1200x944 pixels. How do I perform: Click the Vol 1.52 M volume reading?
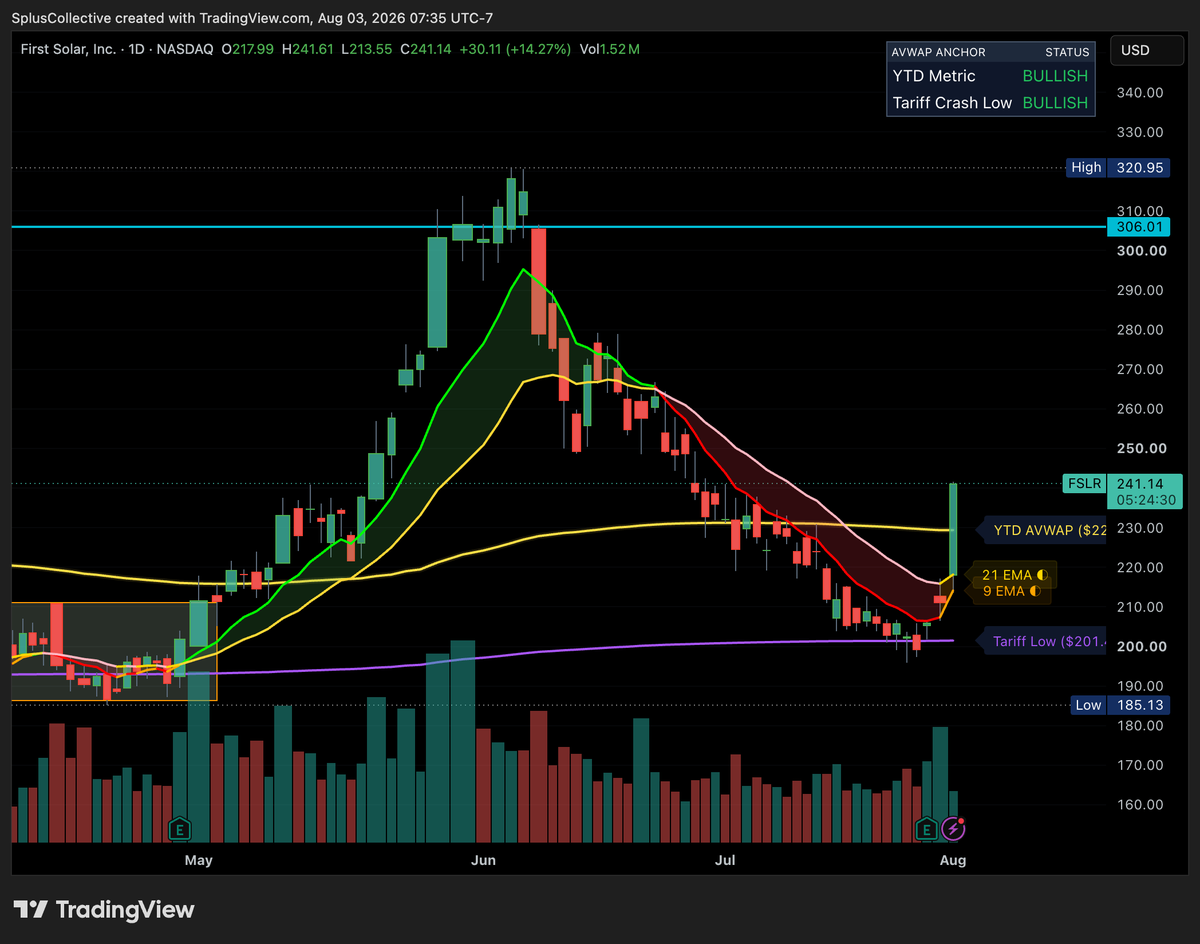609,48
